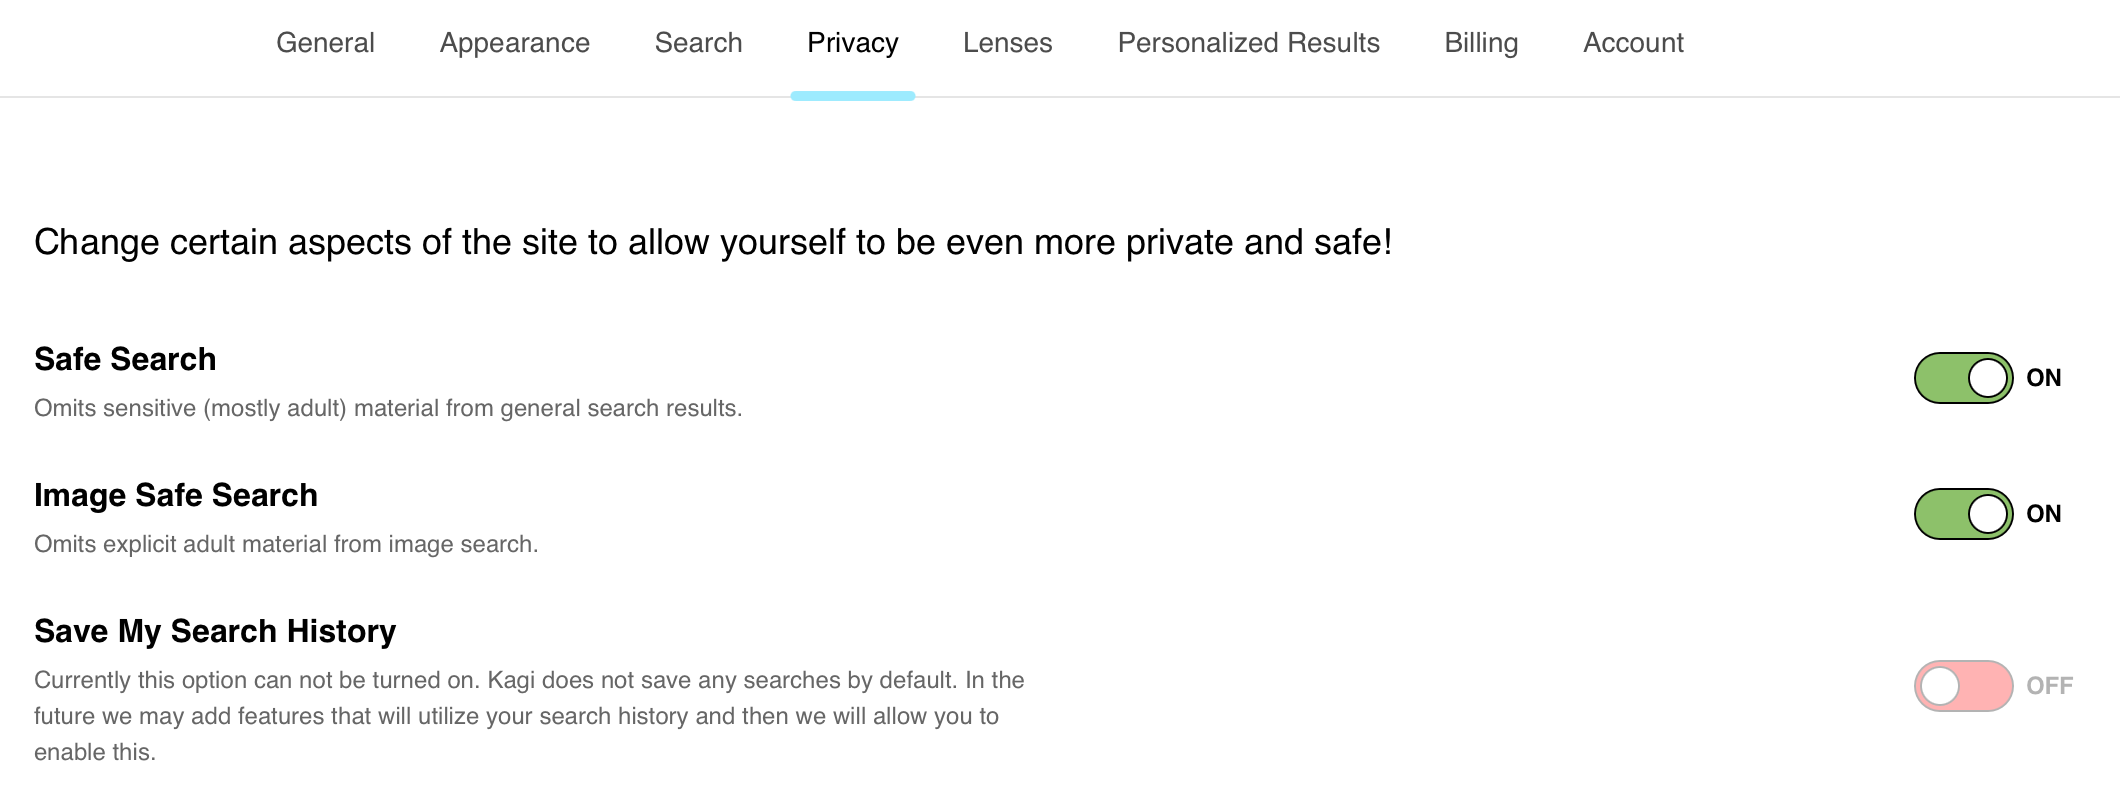Viewport: 2120px width, 806px height.
Task: Open the Billing settings tab
Action: point(1481,43)
